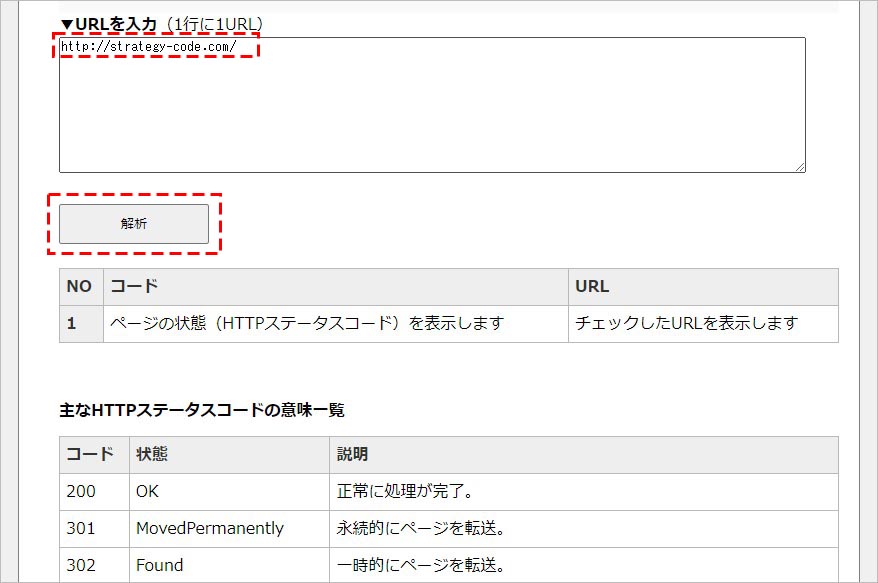Click the ページの状態 description cell
Screen dimensions: 878x583
tap(307, 324)
